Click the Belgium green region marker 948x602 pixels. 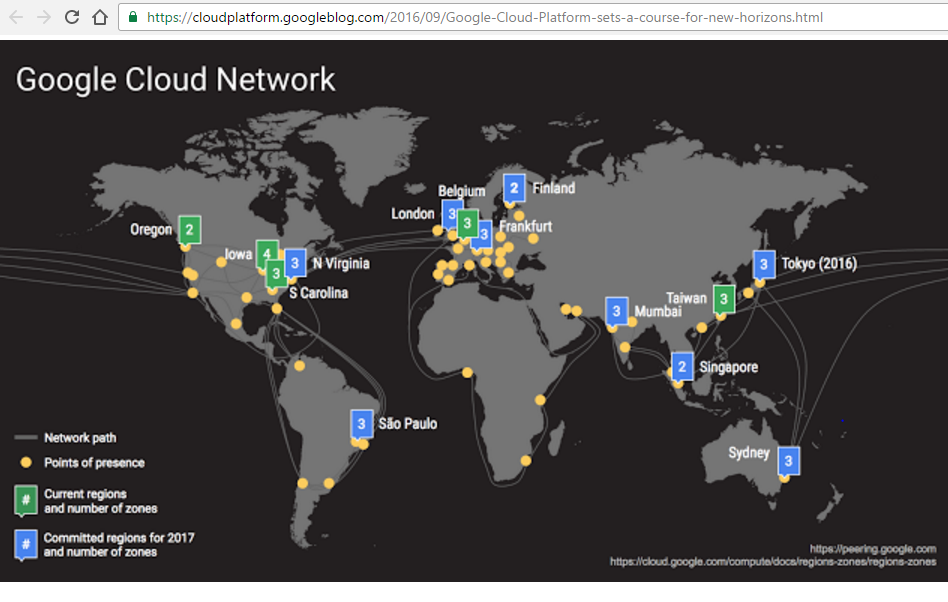[467, 224]
